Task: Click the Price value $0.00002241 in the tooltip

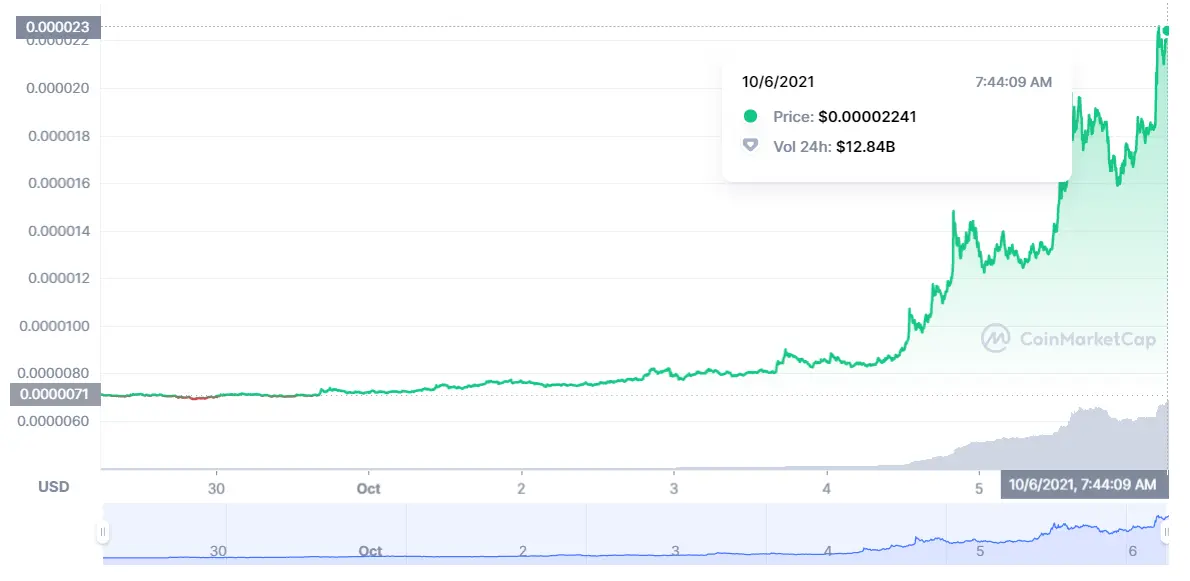Action: pyautogui.click(x=866, y=117)
